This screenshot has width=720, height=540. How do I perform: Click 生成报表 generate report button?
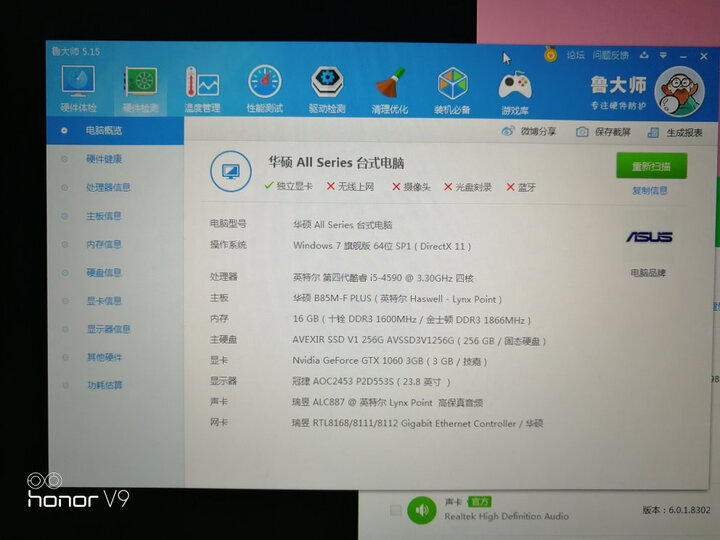coord(675,133)
